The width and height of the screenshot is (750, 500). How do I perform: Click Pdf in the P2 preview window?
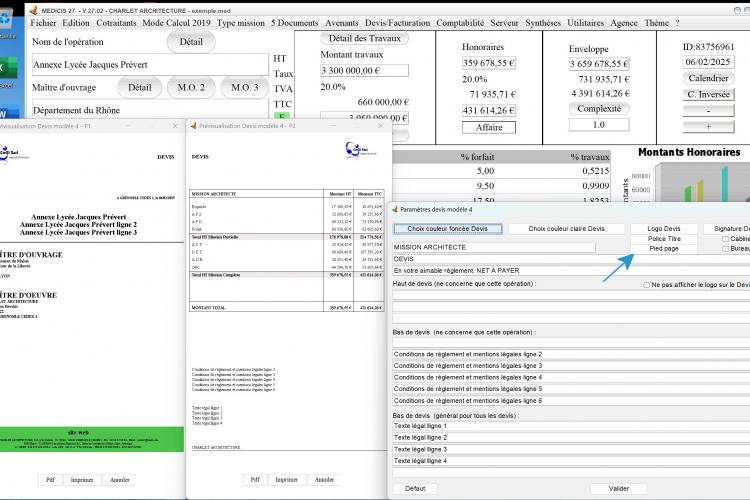tap(255, 479)
